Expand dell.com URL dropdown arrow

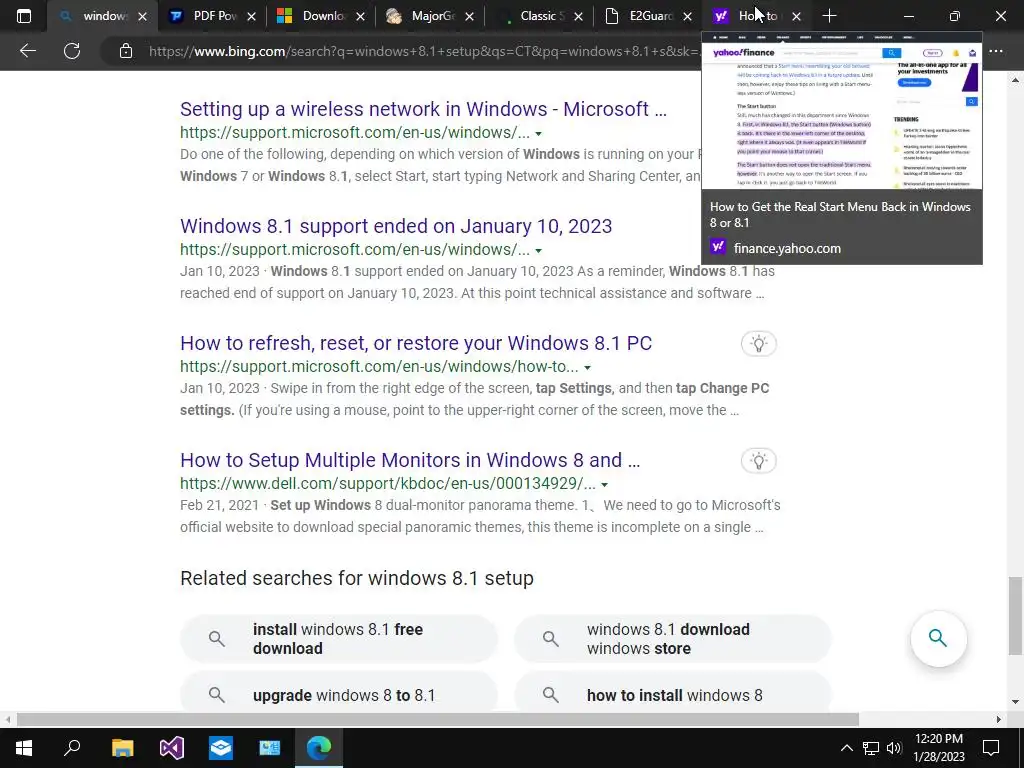pyautogui.click(x=604, y=484)
